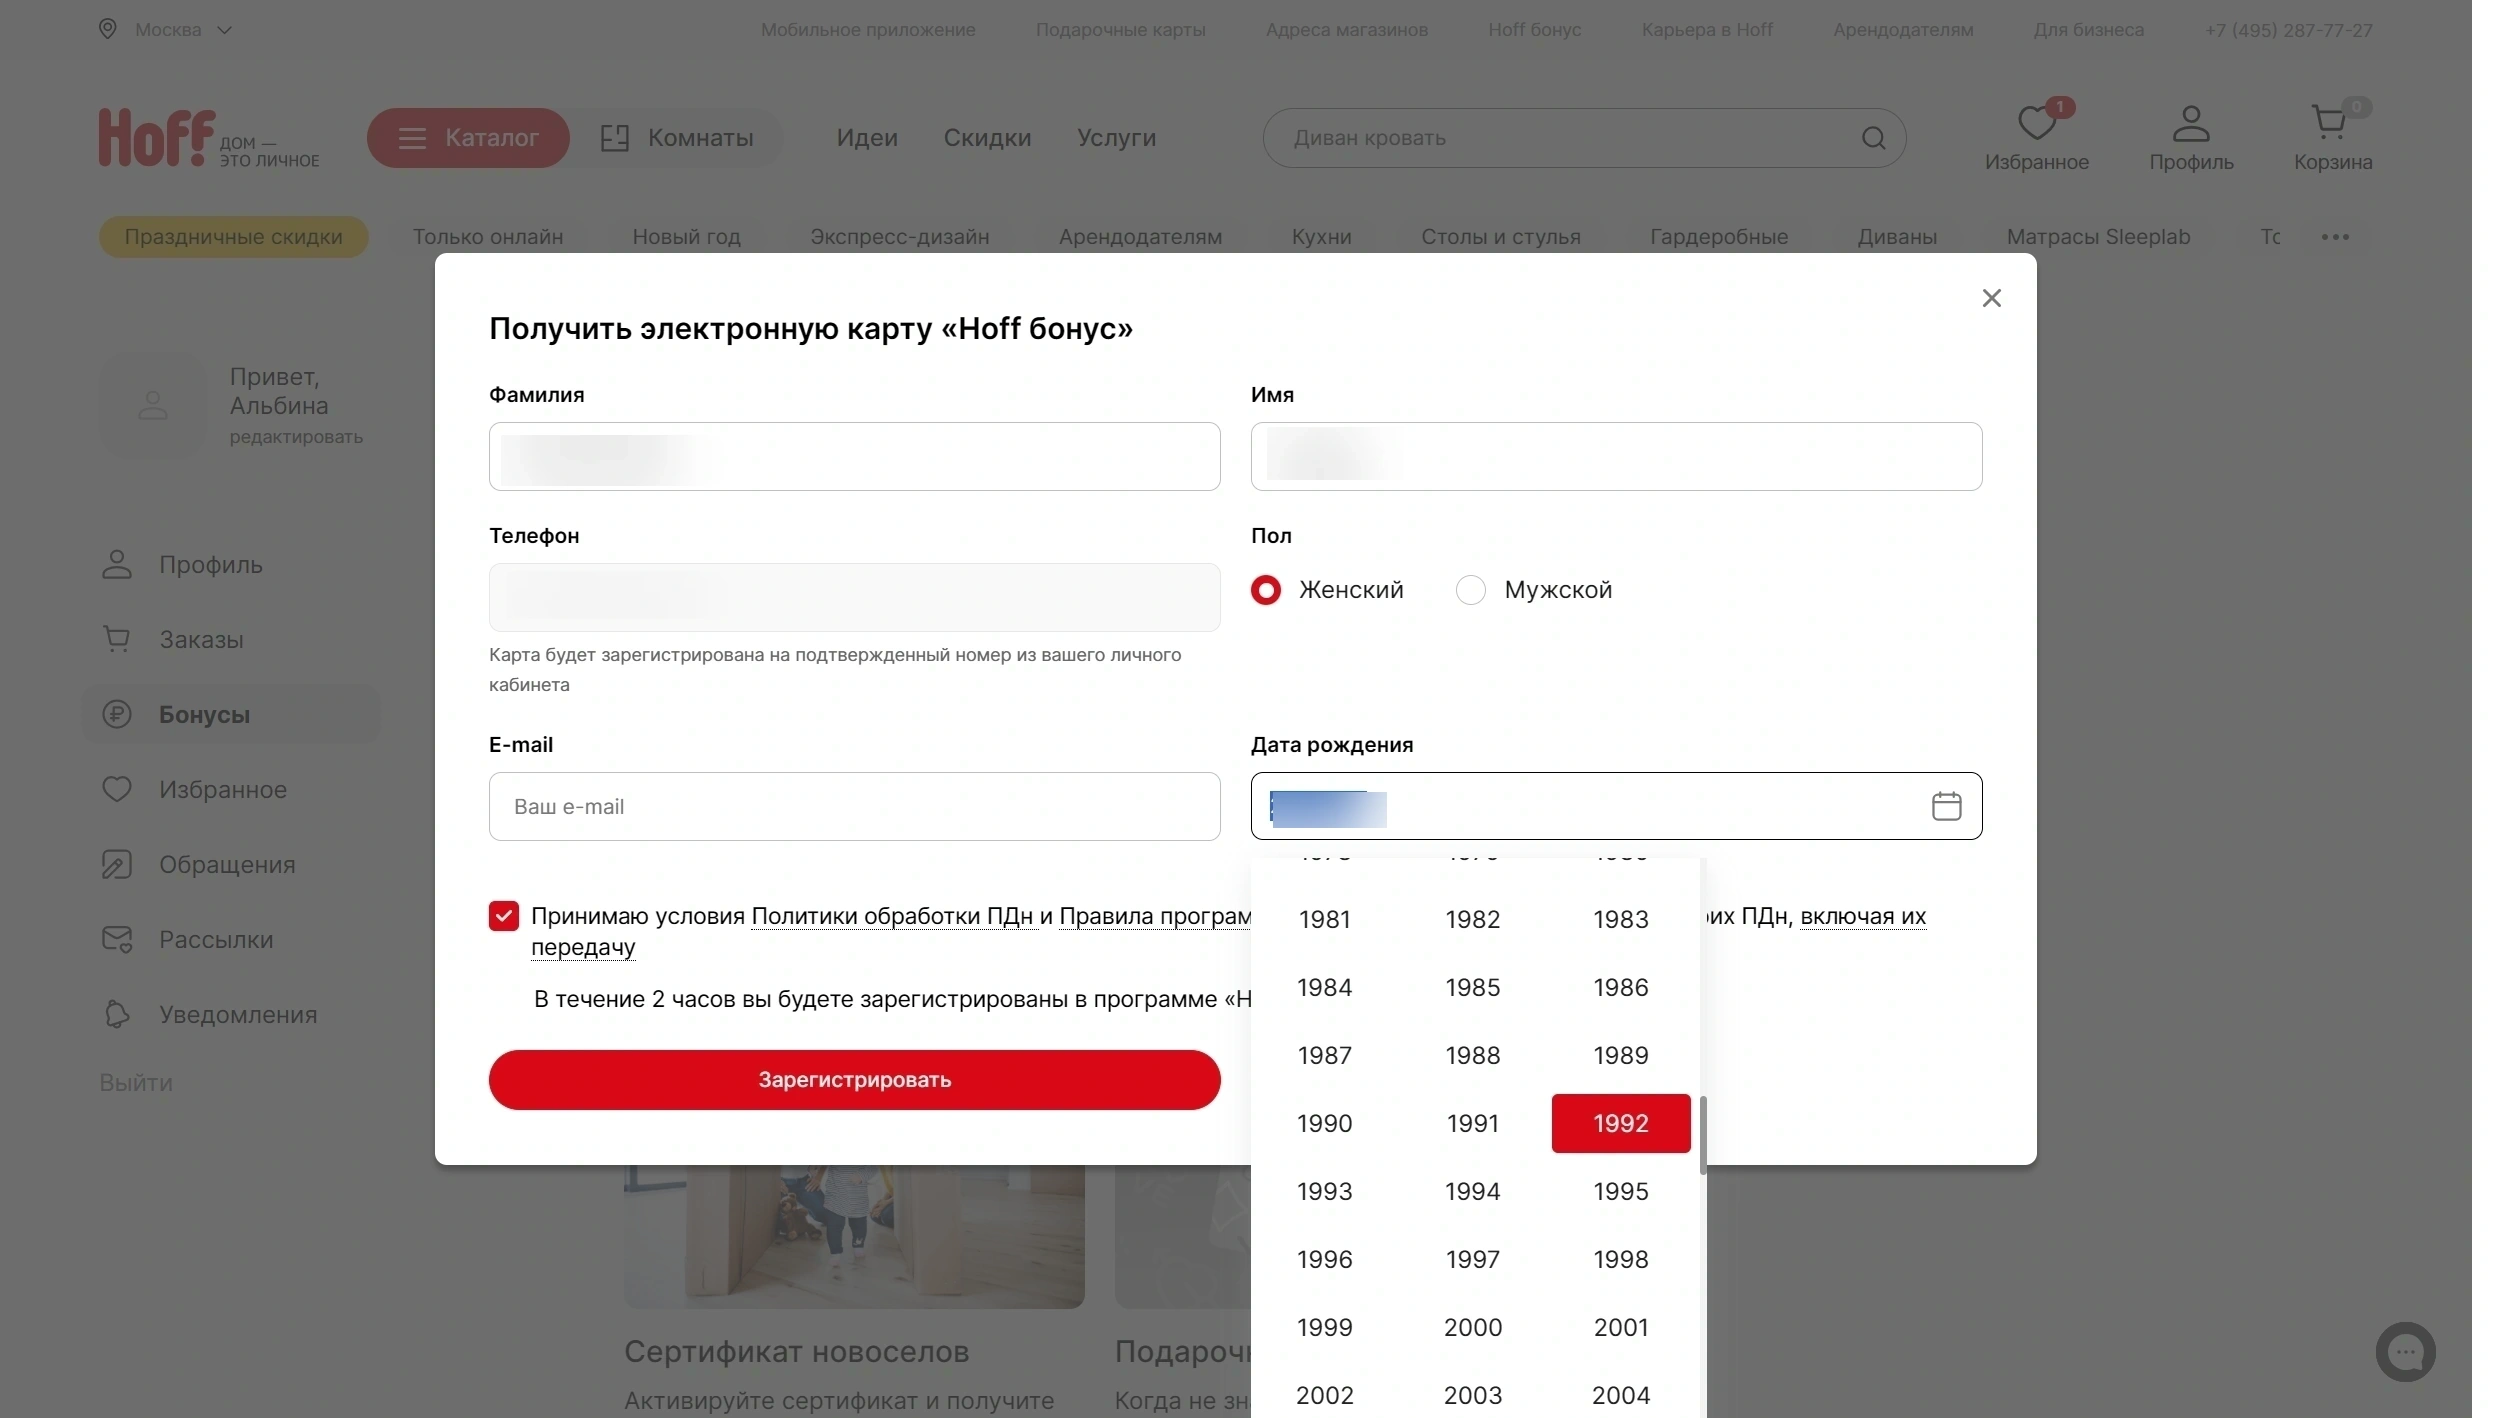Open the Корзина cart icon
The image size is (2495, 1418).
[x=2330, y=122]
